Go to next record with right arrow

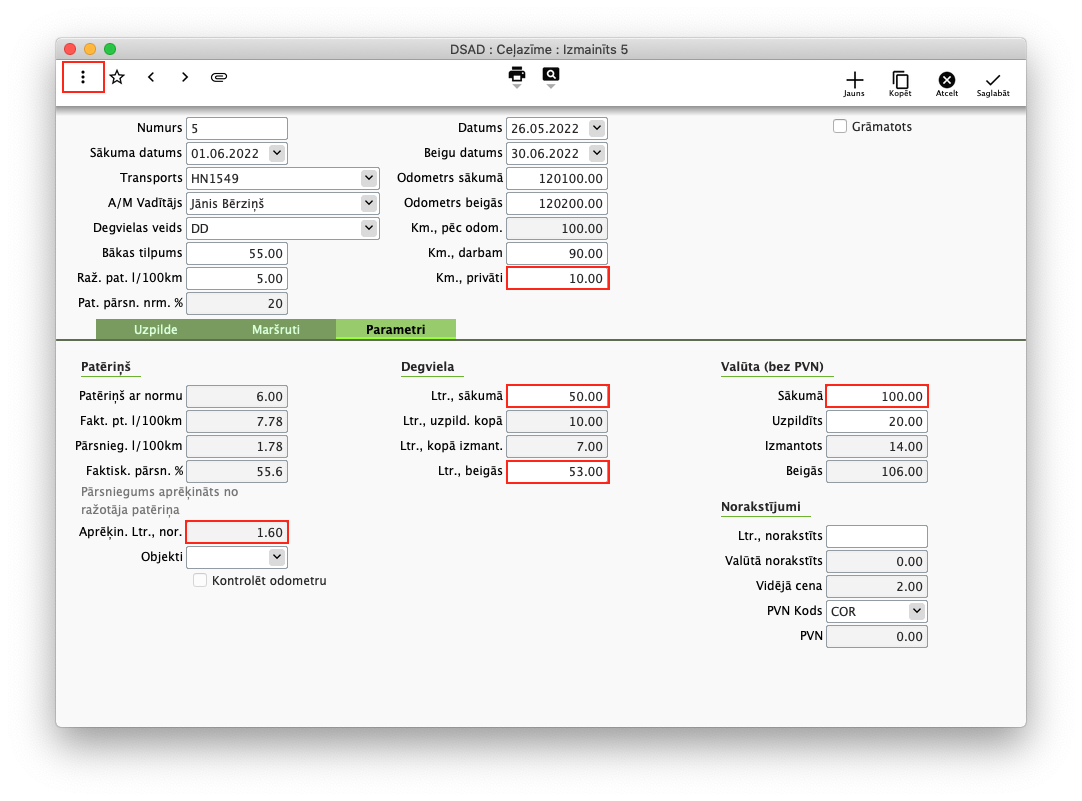(x=185, y=77)
